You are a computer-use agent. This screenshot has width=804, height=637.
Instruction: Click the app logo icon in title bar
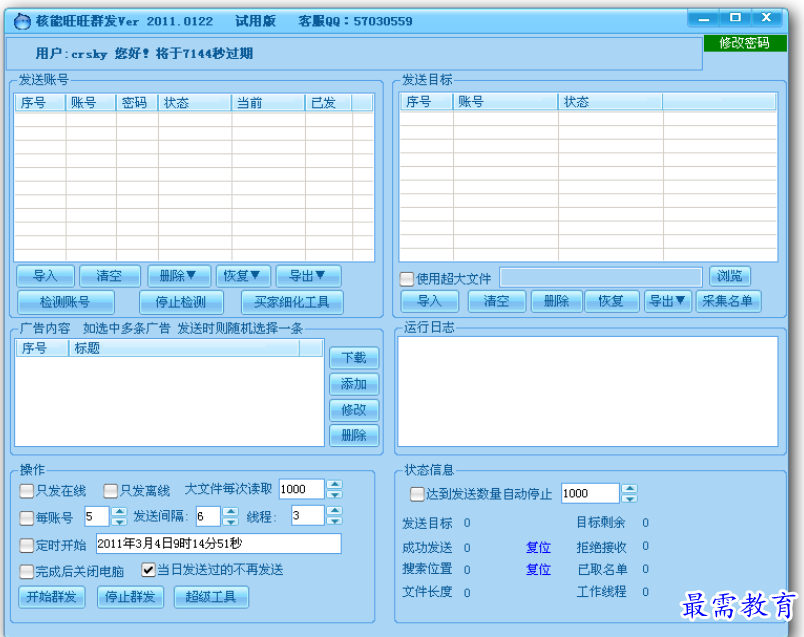pyautogui.click(x=22, y=22)
